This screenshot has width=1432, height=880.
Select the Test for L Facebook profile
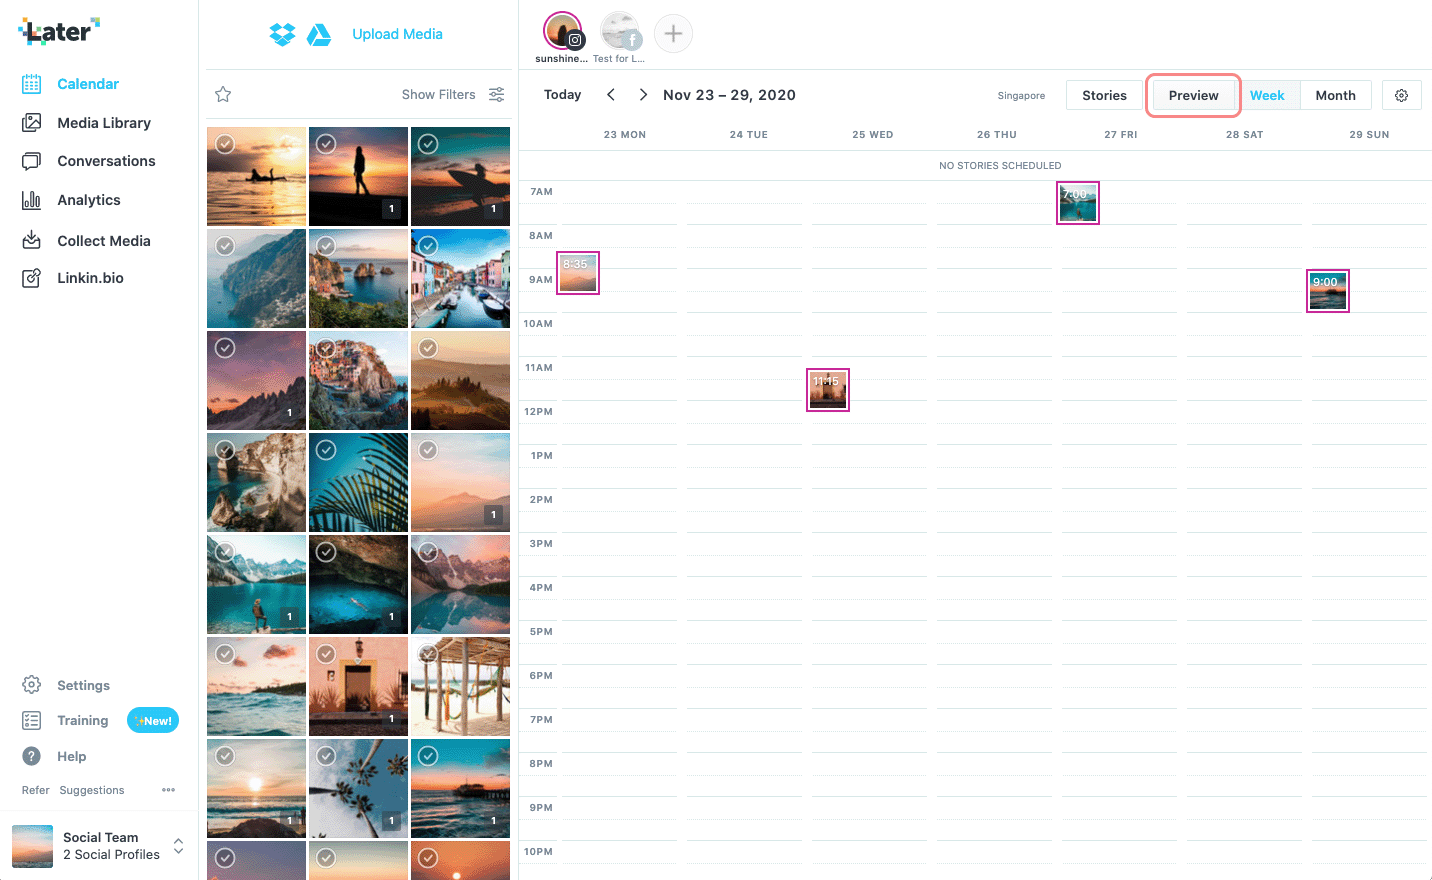(x=620, y=31)
